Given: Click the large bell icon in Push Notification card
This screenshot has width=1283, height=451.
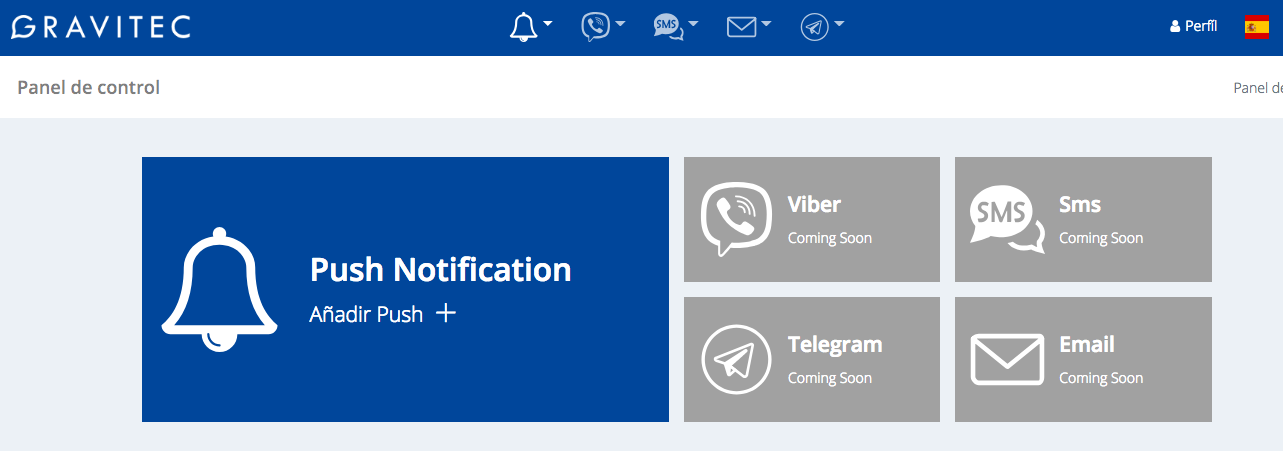Looking at the screenshot, I should [x=219, y=289].
